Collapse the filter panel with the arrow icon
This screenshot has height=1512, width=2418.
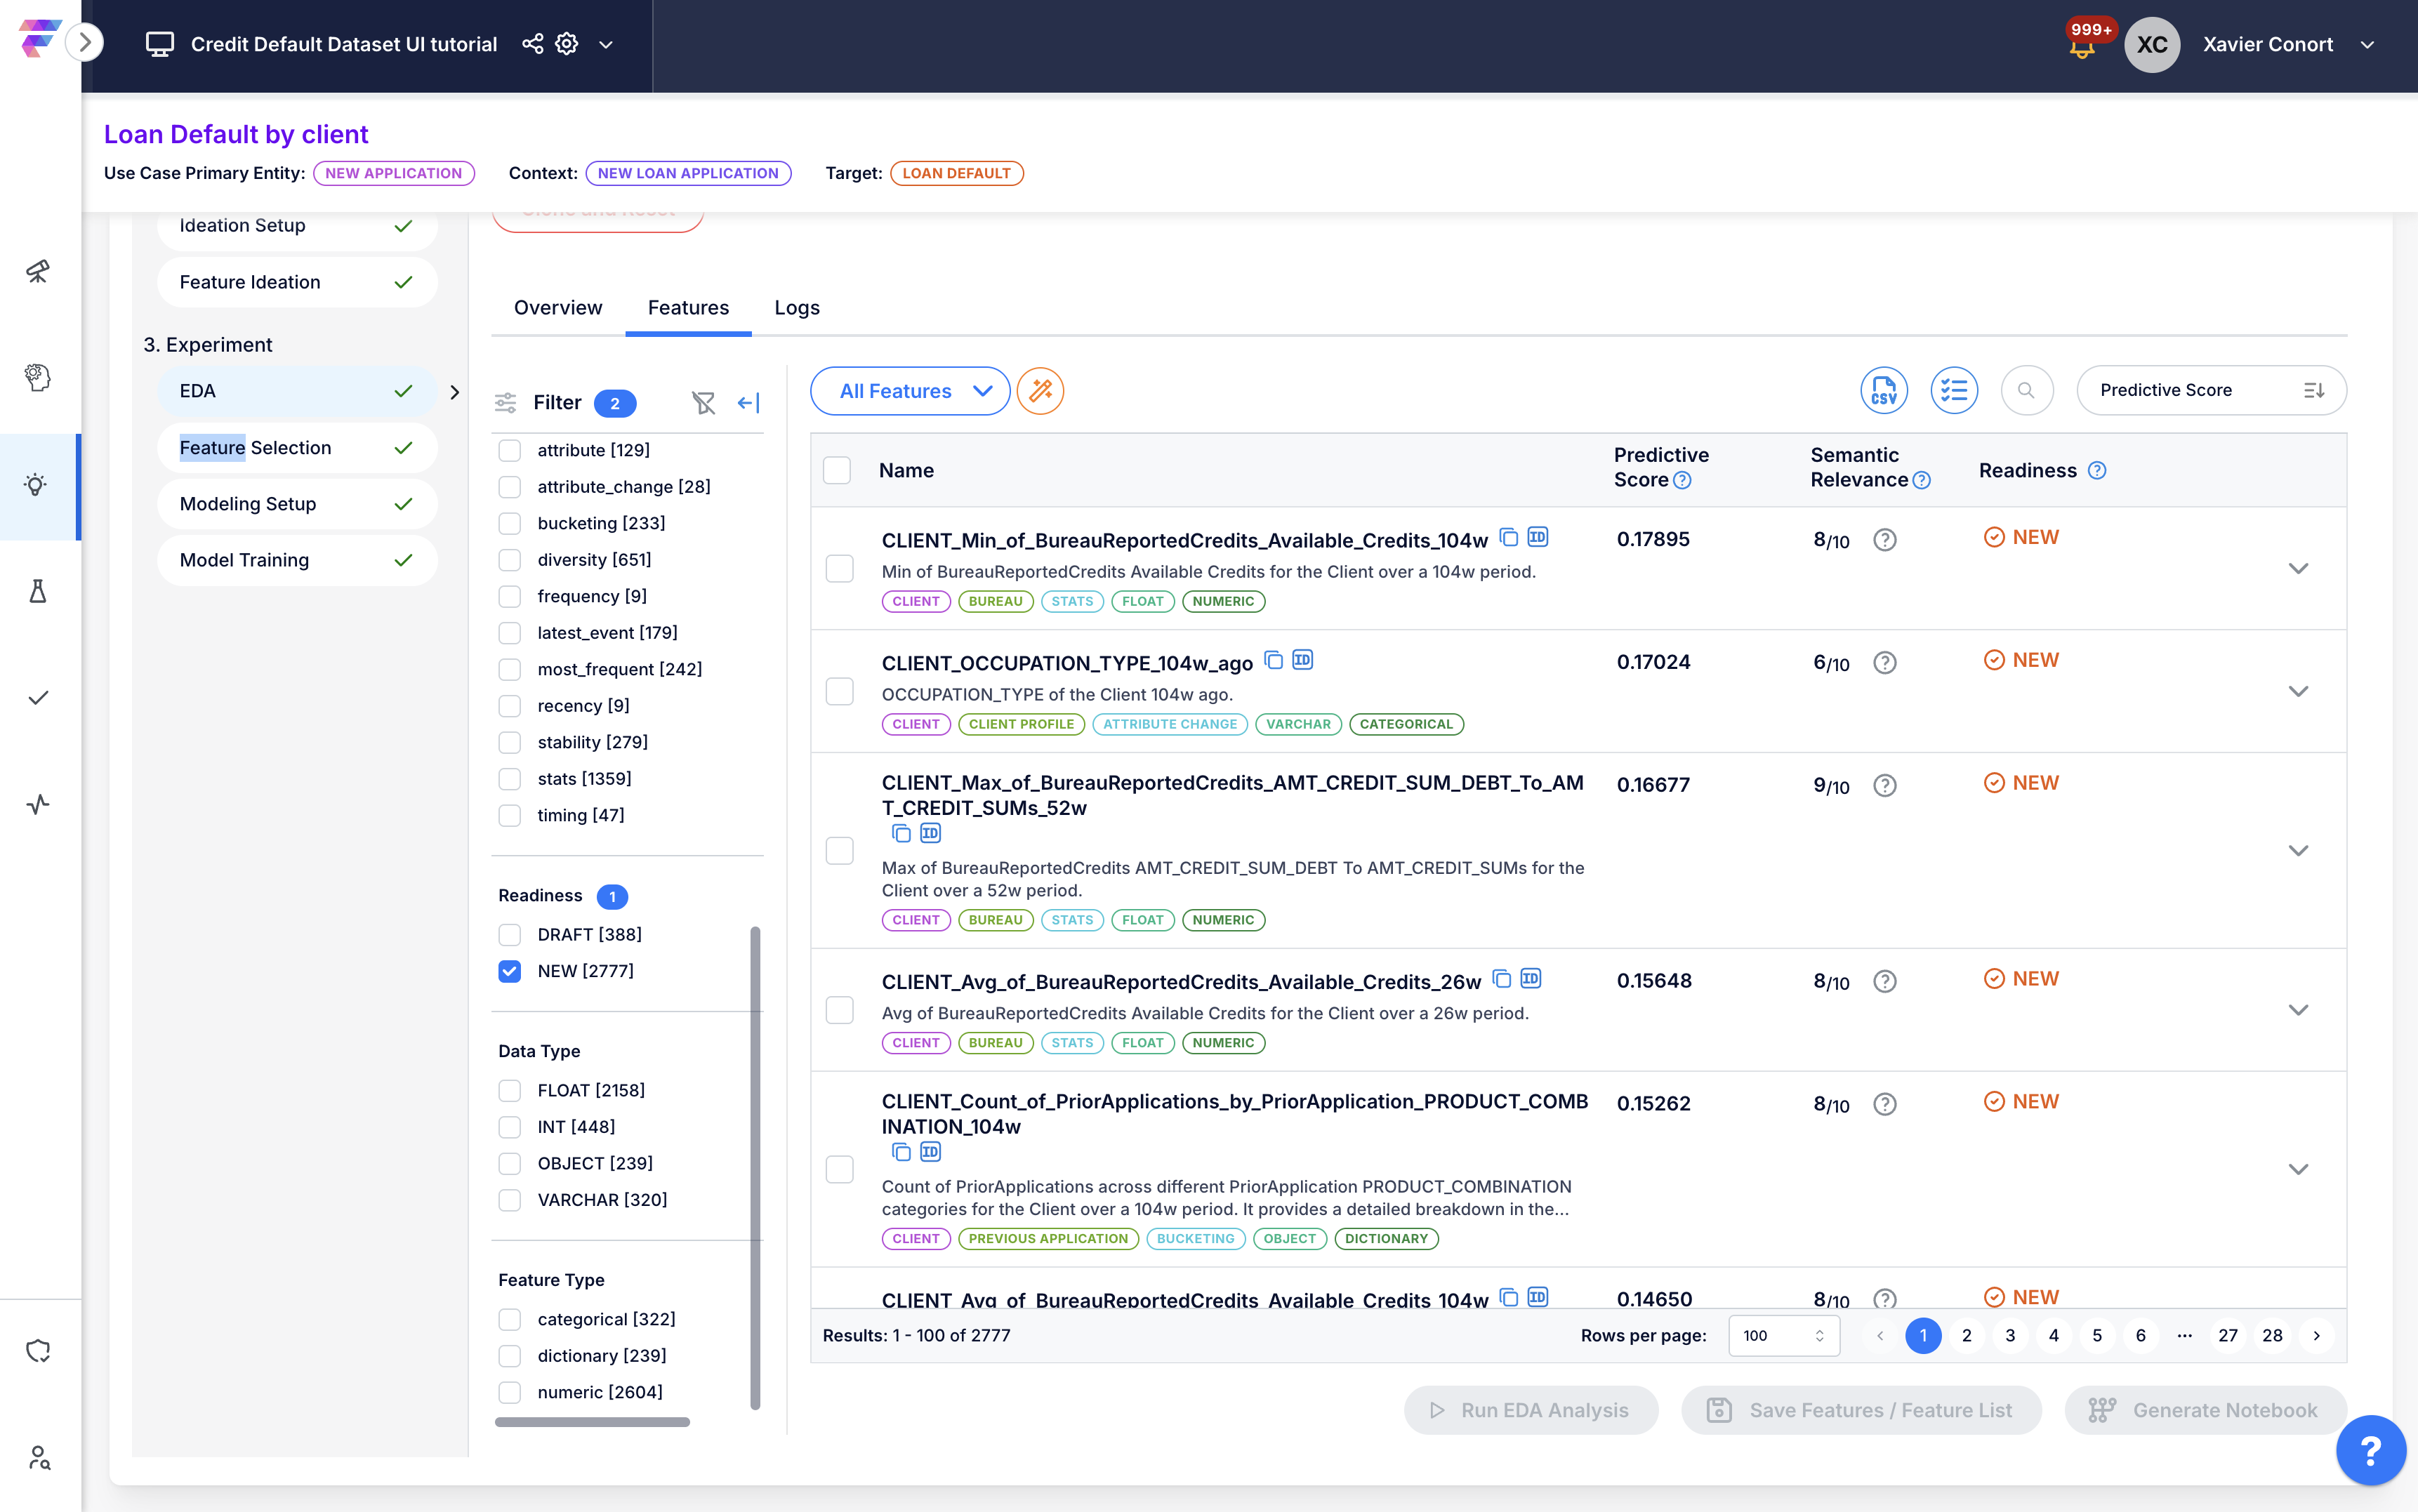coord(748,402)
